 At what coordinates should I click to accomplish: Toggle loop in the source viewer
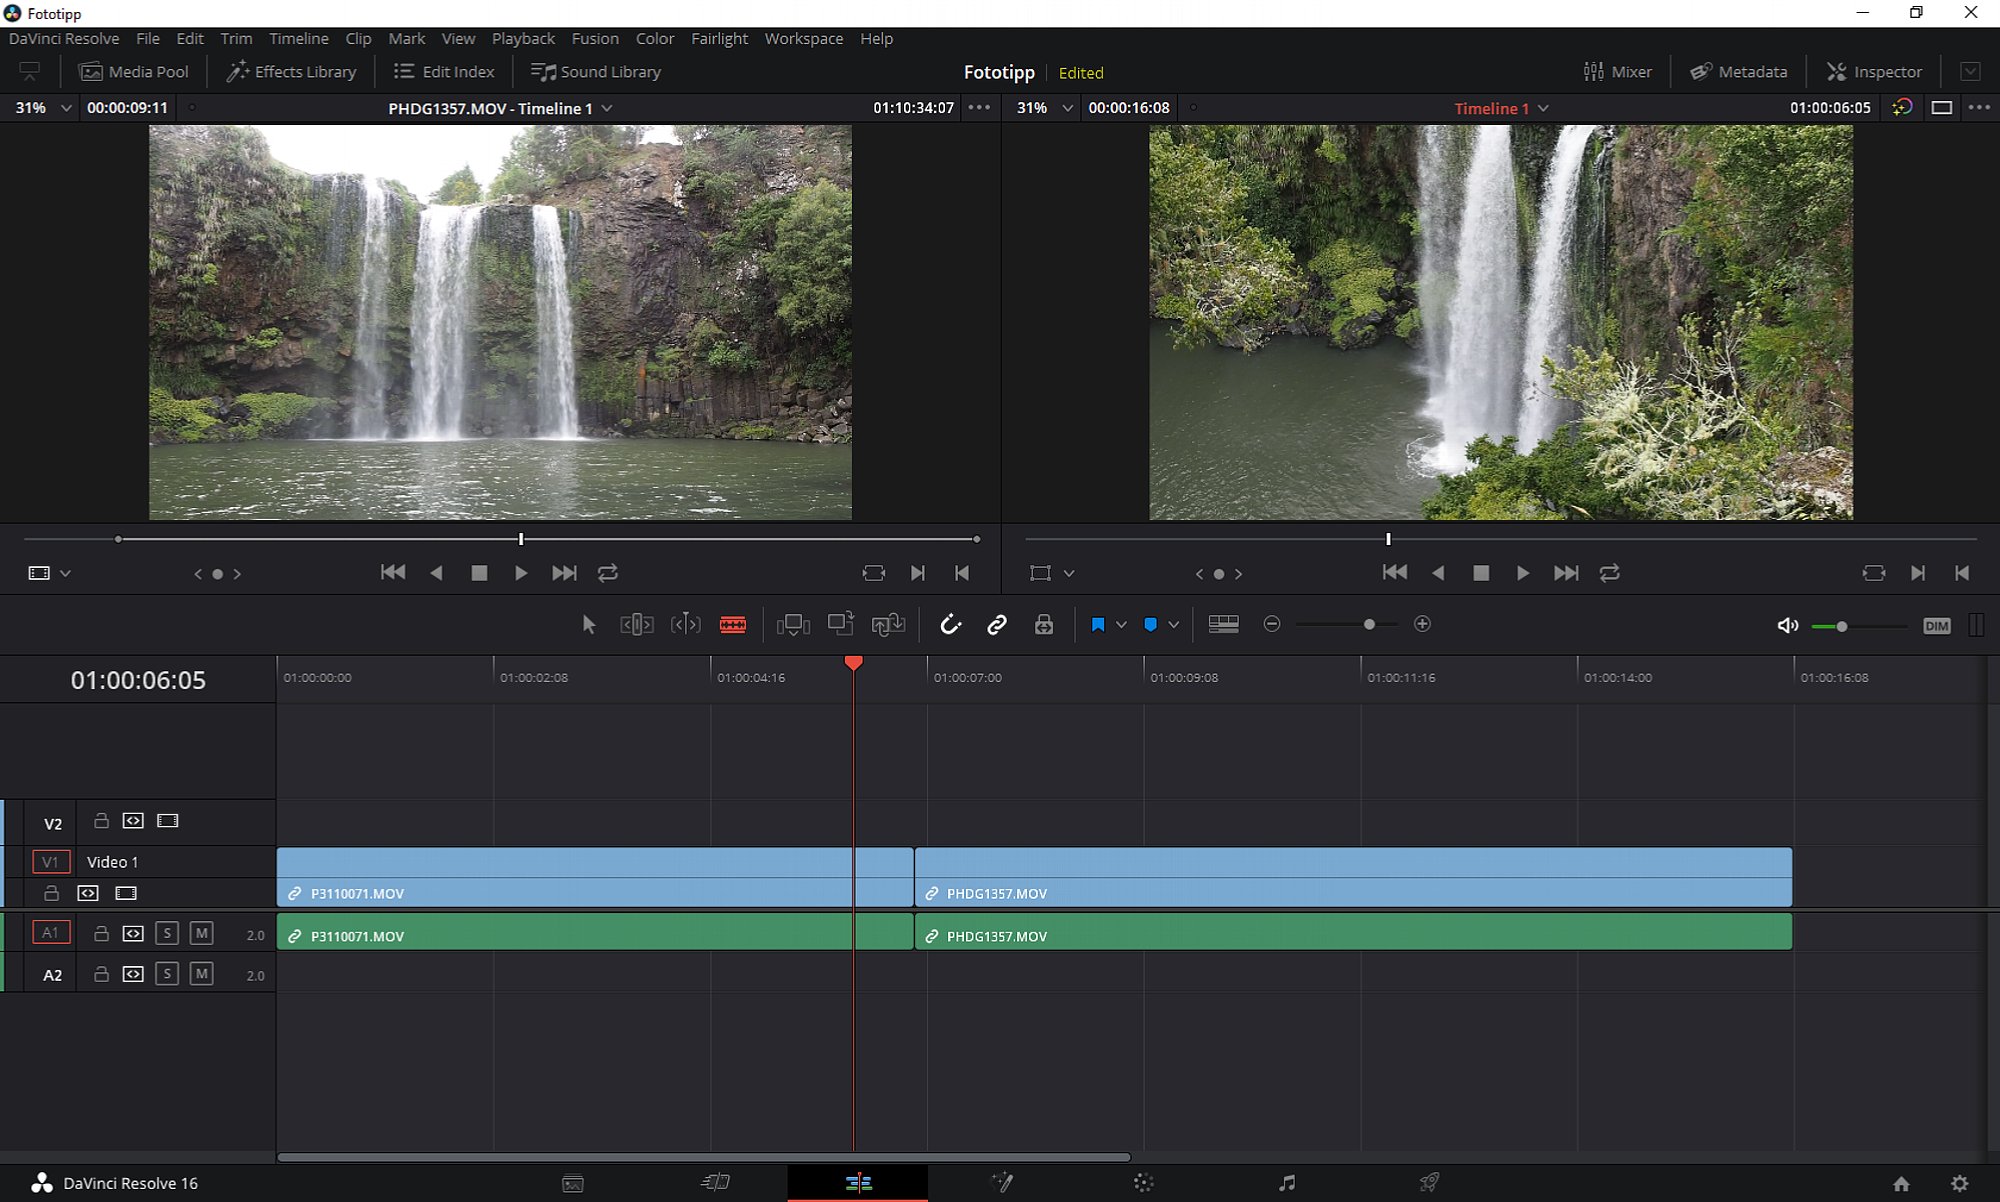[608, 573]
